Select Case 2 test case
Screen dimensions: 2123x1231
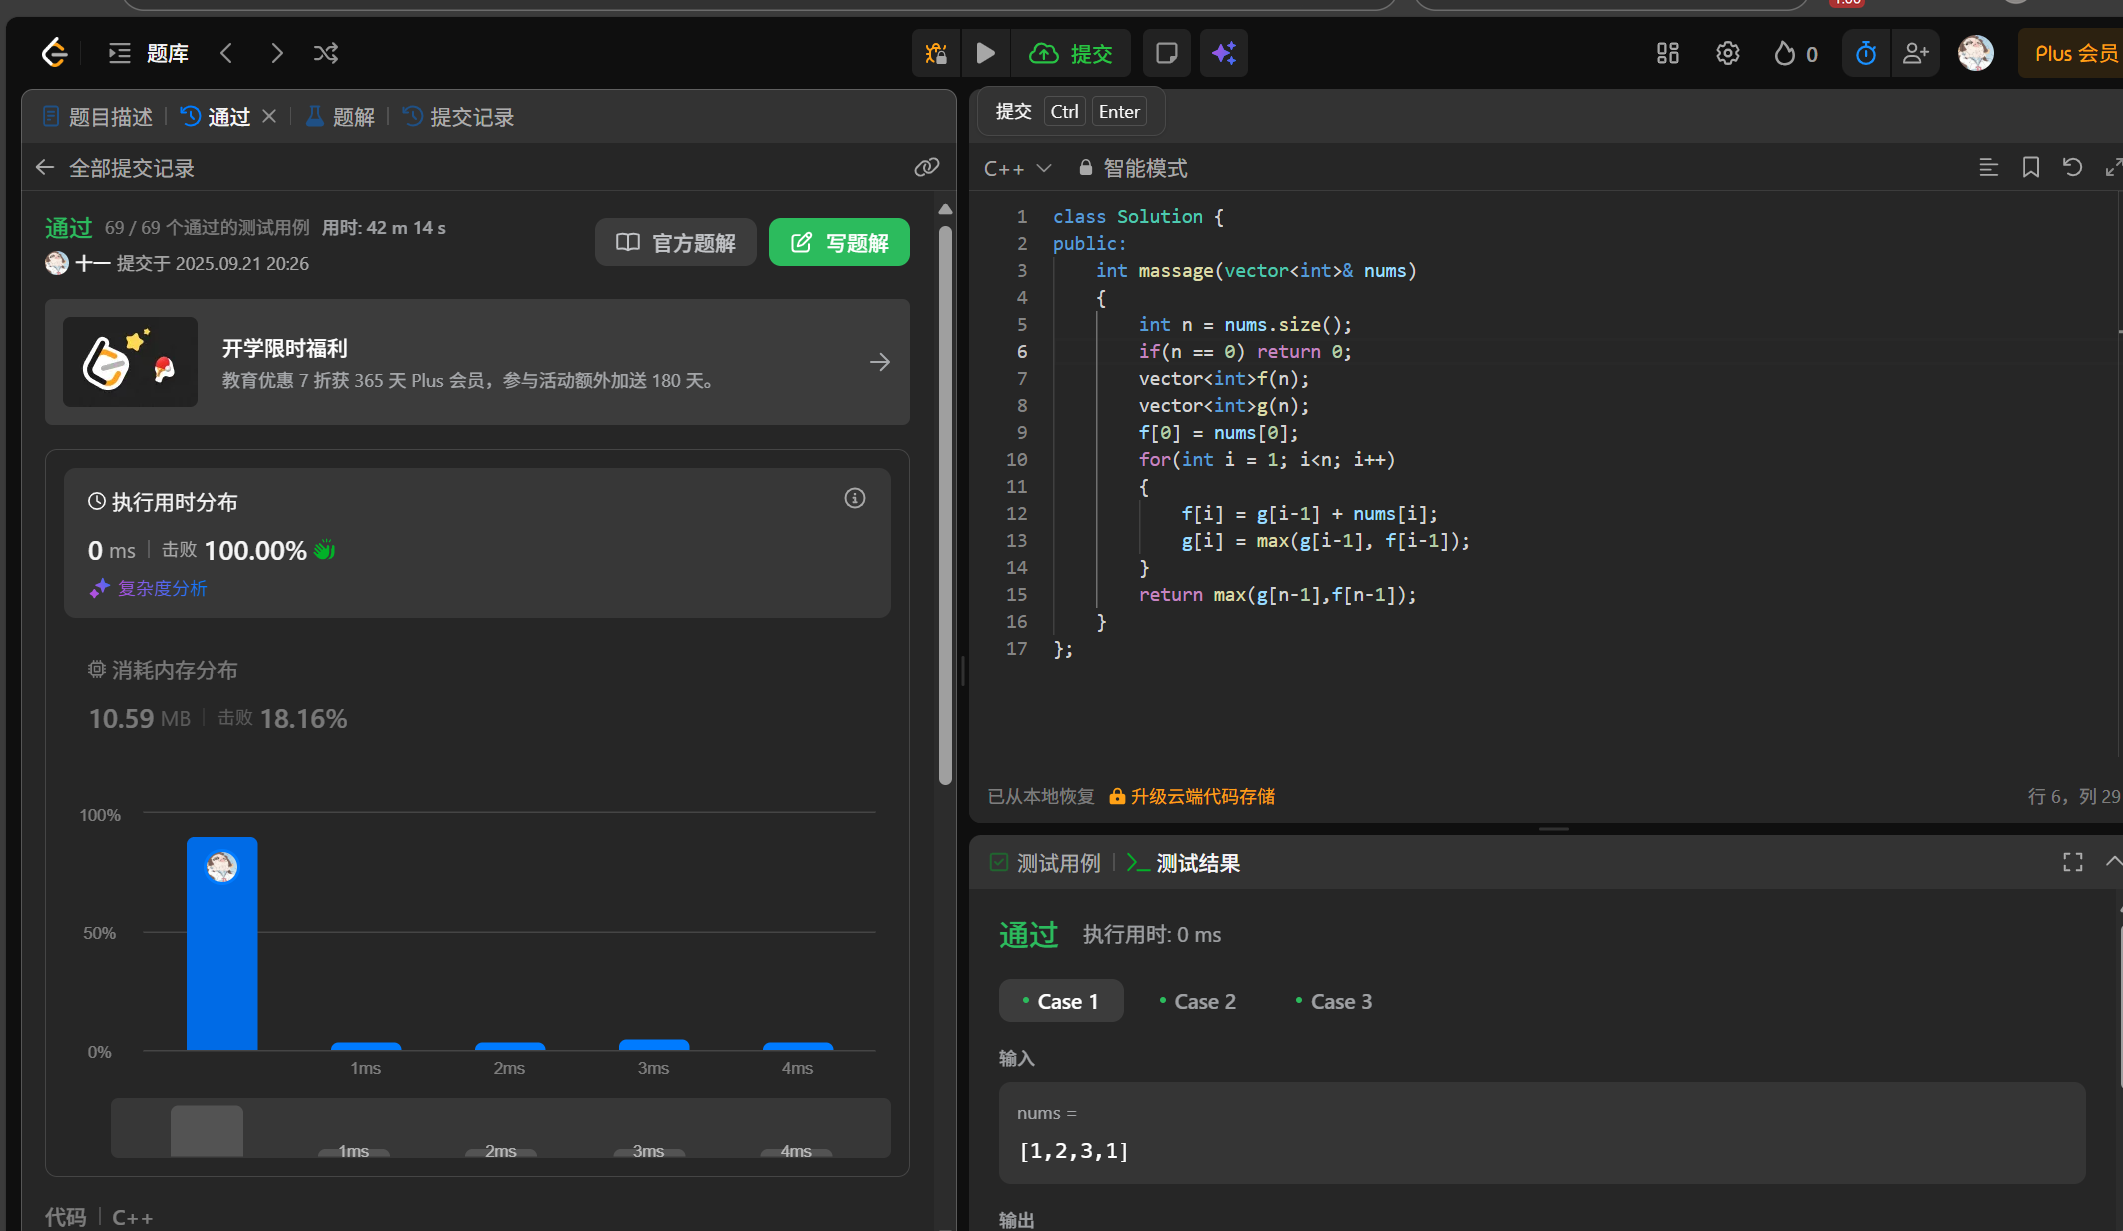(1197, 1001)
